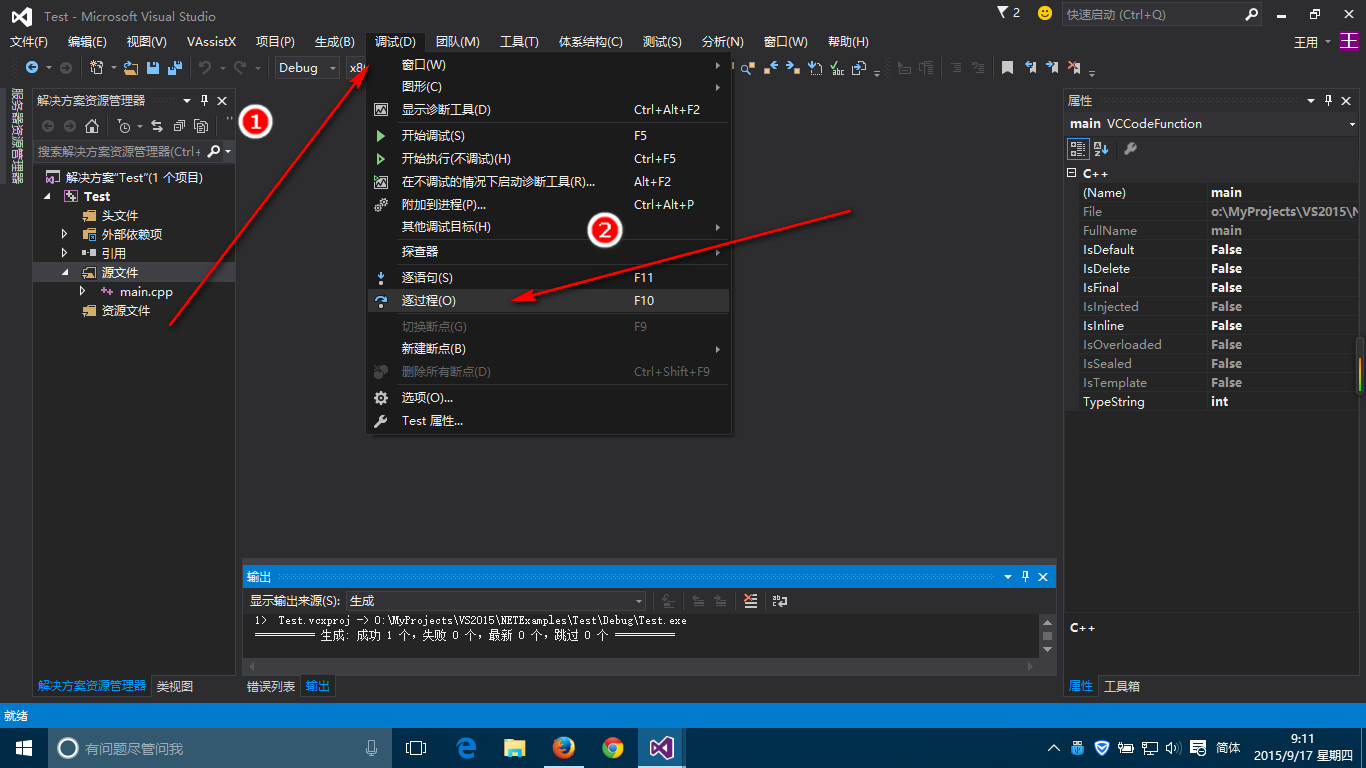
Task: Click the Firefox icon on the taskbar
Action: coord(564,747)
